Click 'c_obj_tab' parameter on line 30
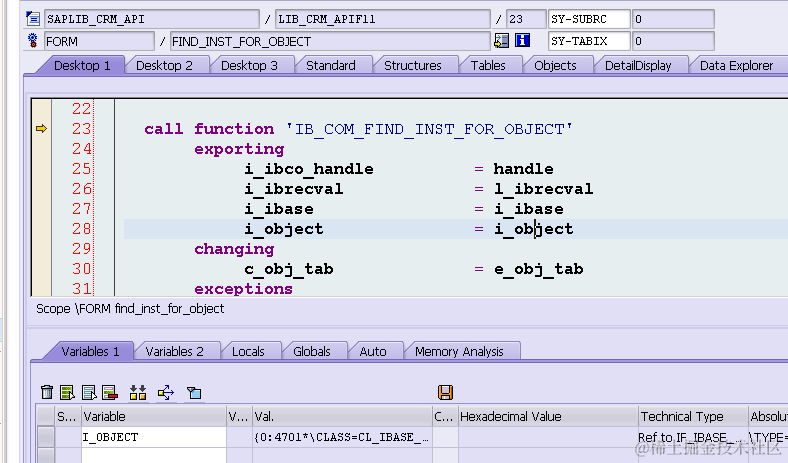Image resolution: width=788 pixels, height=463 pixels. pos(289,269)
